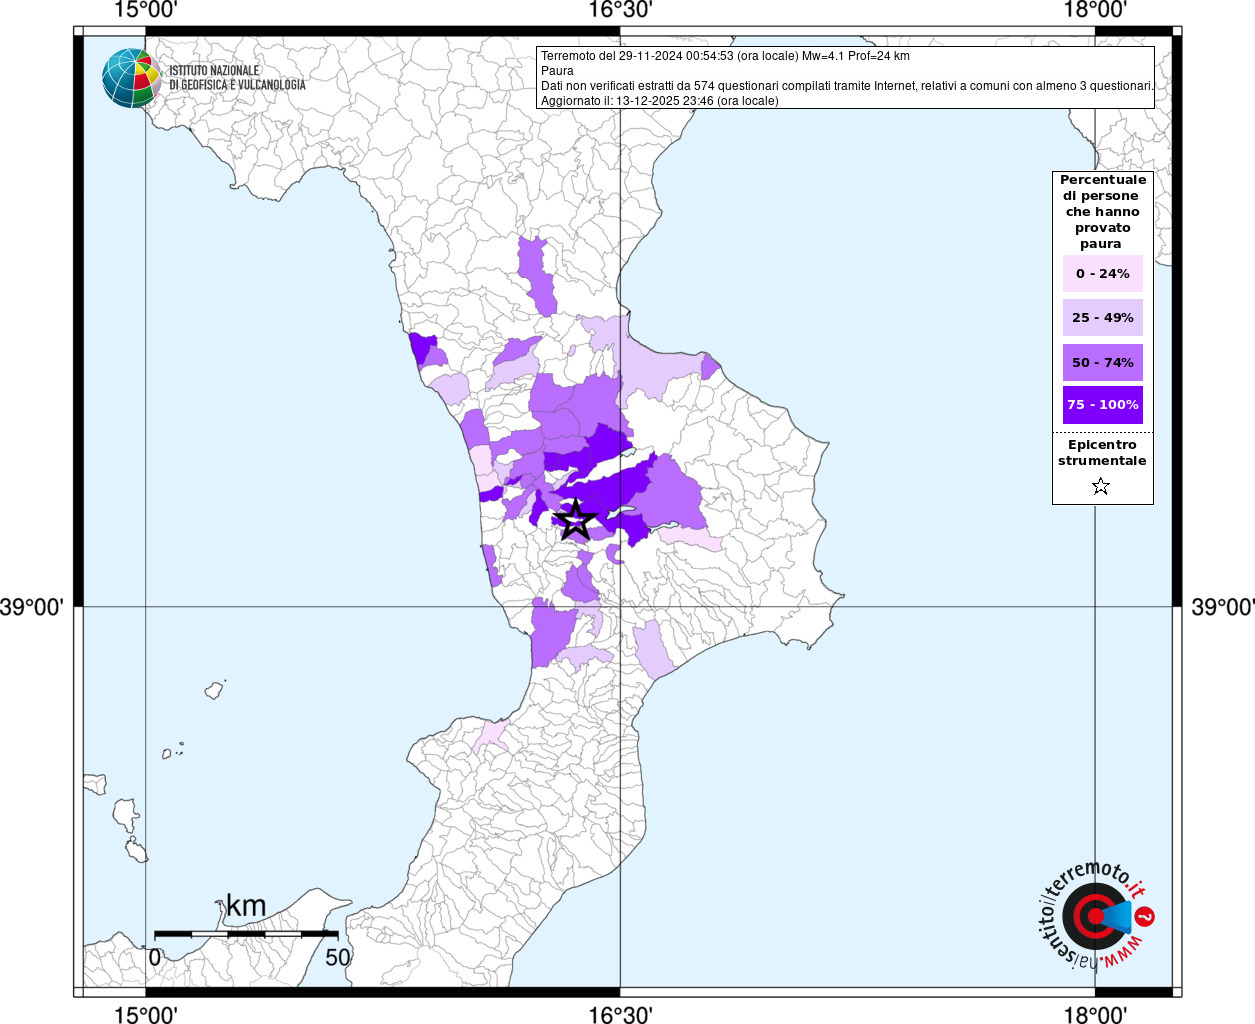Select the star symbol in the legend
This screenshot has width=1255, height=1024.
coord(1101,487)
